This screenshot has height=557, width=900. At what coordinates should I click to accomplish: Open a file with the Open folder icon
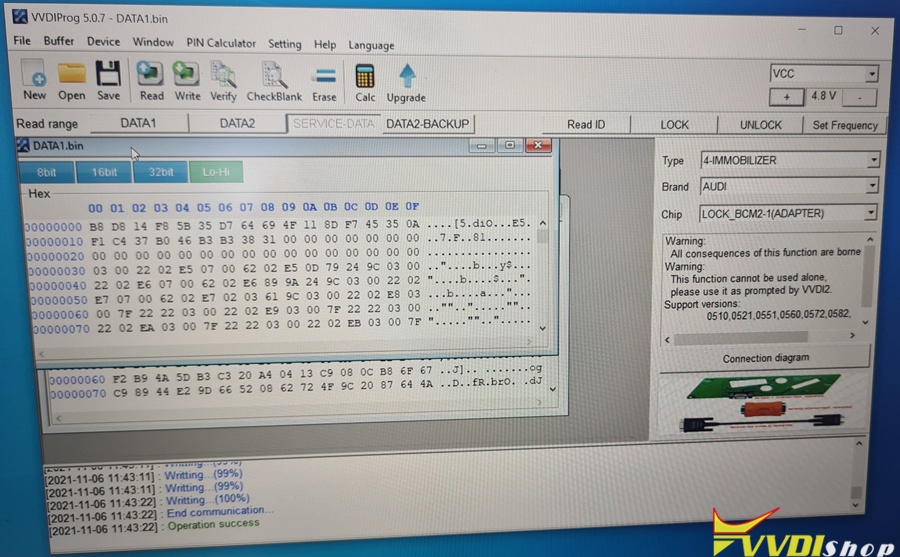(x=71, y=80)
